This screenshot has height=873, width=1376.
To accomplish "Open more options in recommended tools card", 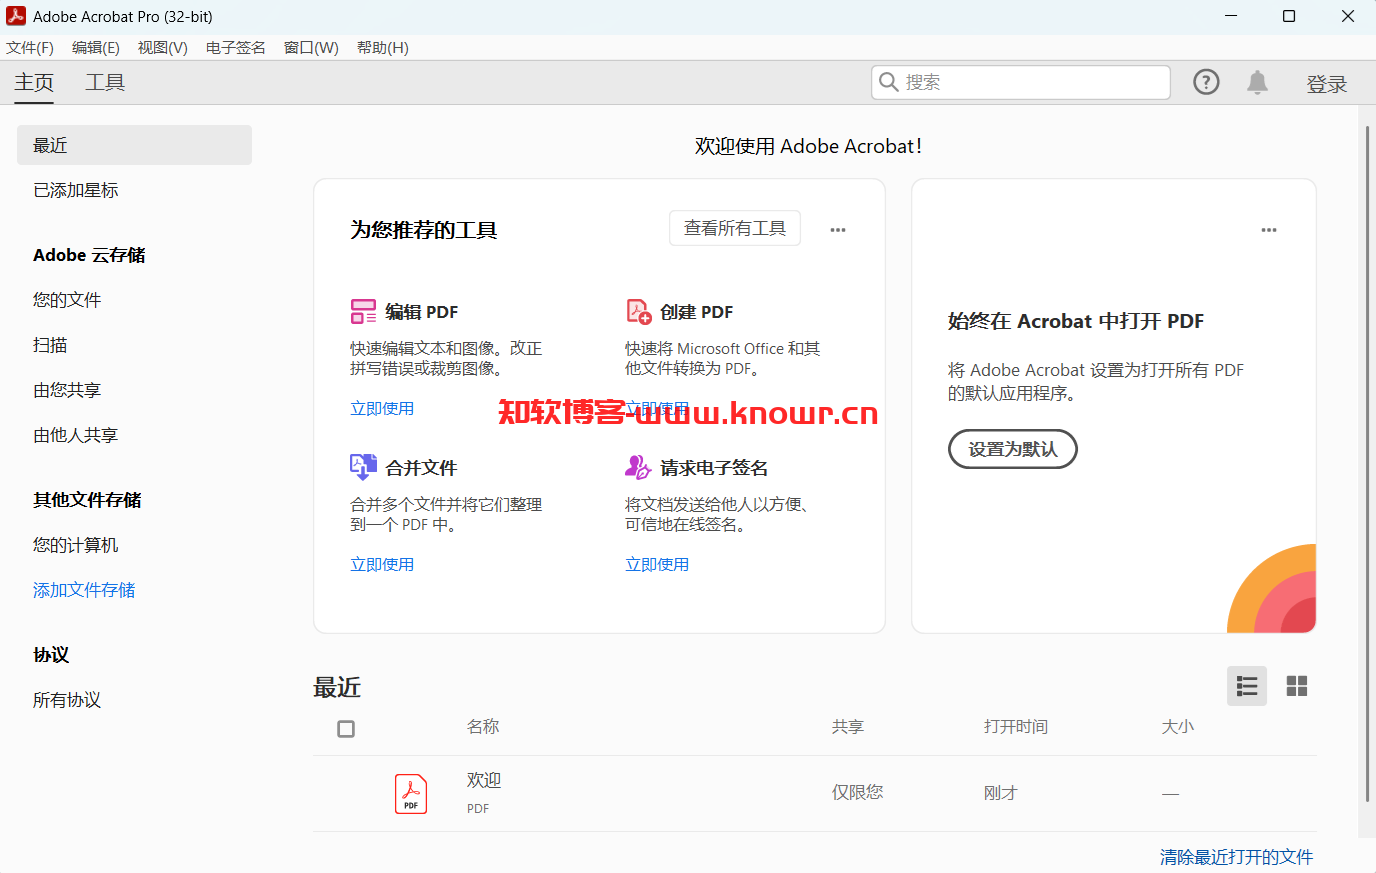I will point(838,230).
